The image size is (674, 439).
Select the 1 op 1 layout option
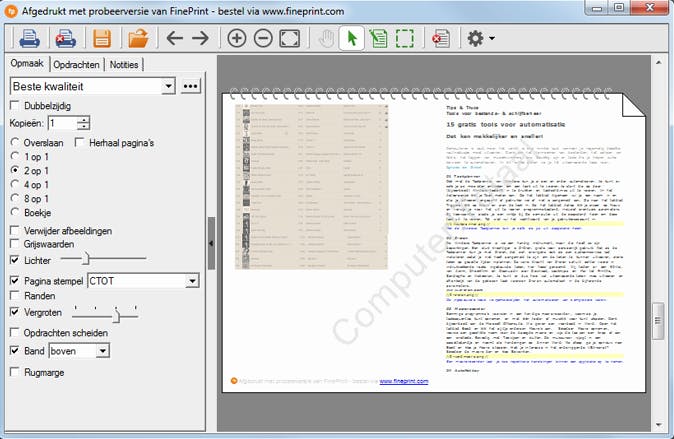[x=15, y=157]
